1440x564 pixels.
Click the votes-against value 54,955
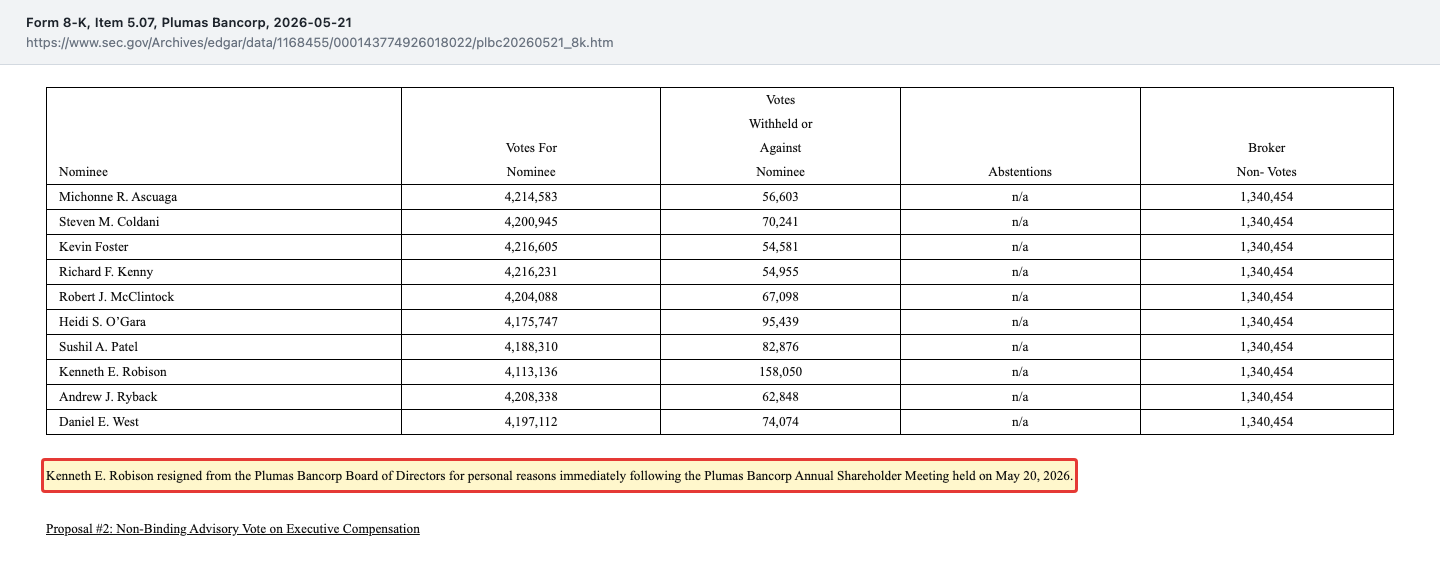[780, 272]
